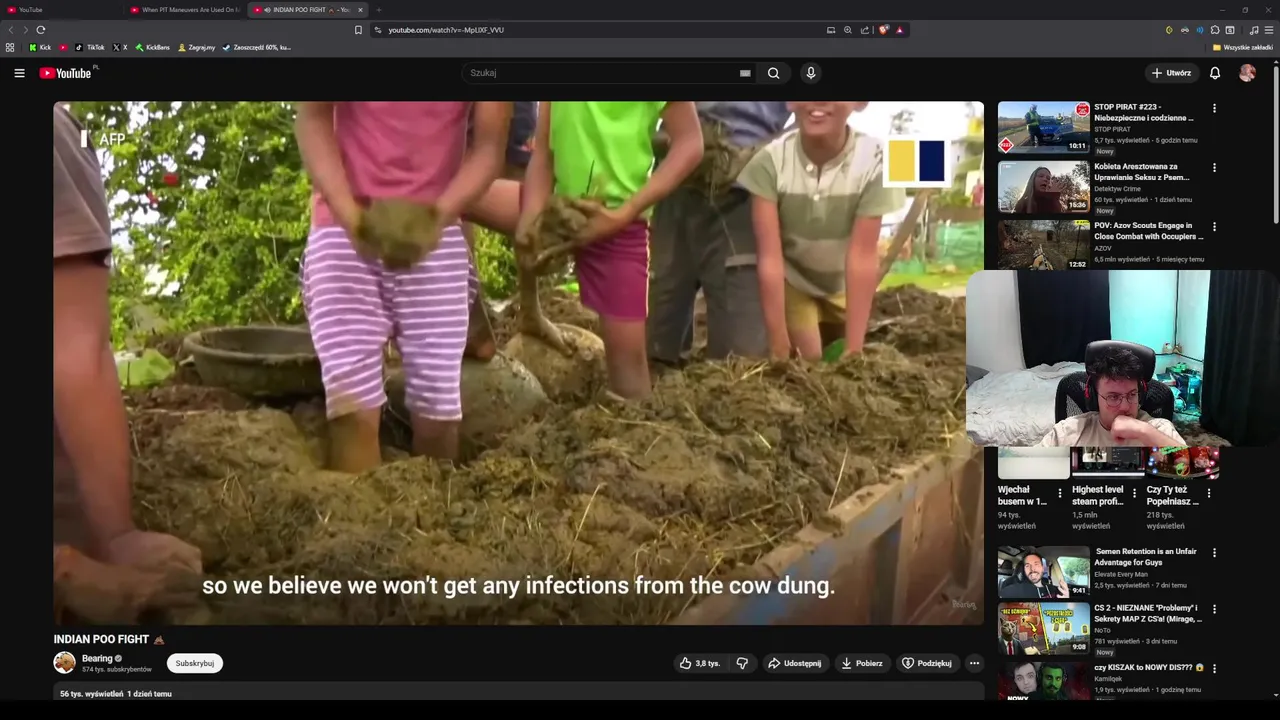The image size is (1280, 720).
Task: Open options for STOP PIRAT #223 video
Action: (1215, 108)
